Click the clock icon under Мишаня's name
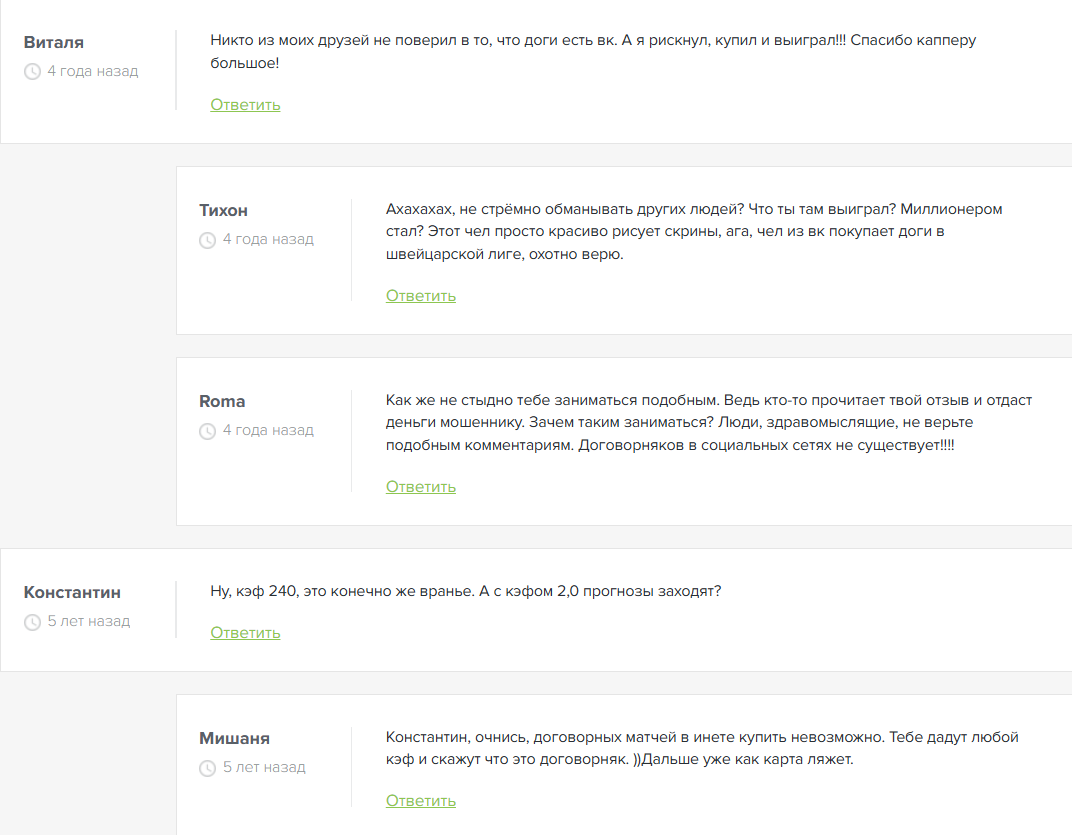The height and width of the screenshot is (835, 1072). pyautogui.click(x=208, y=768)
